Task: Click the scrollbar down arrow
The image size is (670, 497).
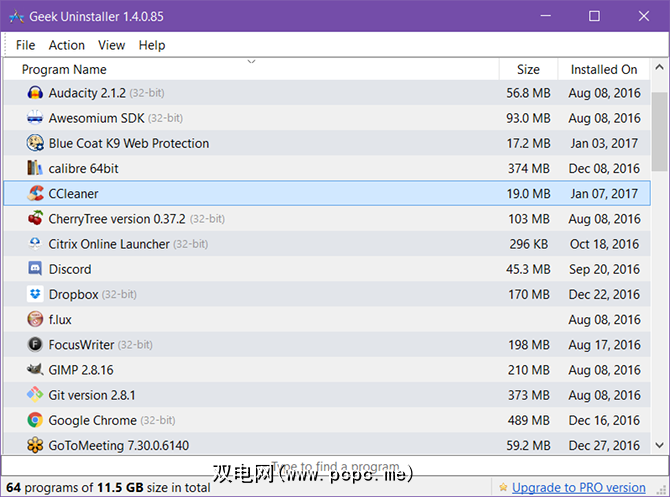Action: (659, 445)
